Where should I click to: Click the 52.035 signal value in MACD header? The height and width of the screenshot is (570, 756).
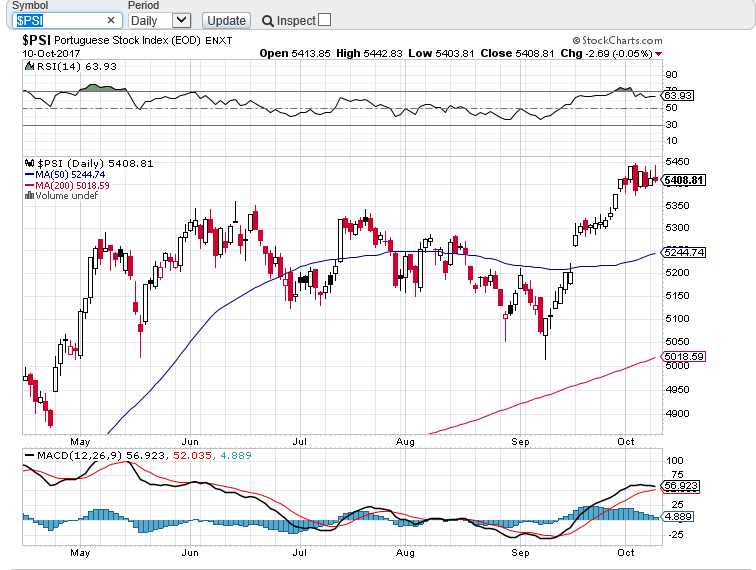[x=192, y=455]
